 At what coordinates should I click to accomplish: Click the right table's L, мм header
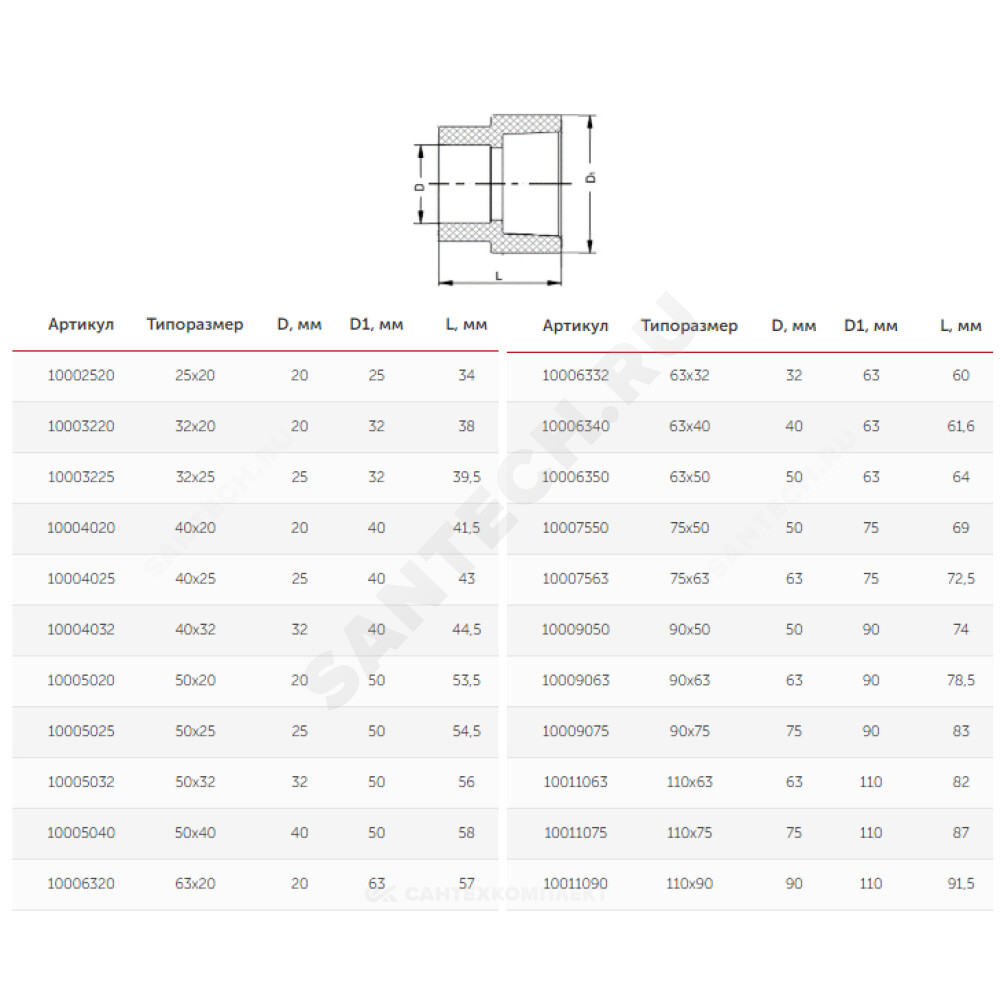[960, 326]
